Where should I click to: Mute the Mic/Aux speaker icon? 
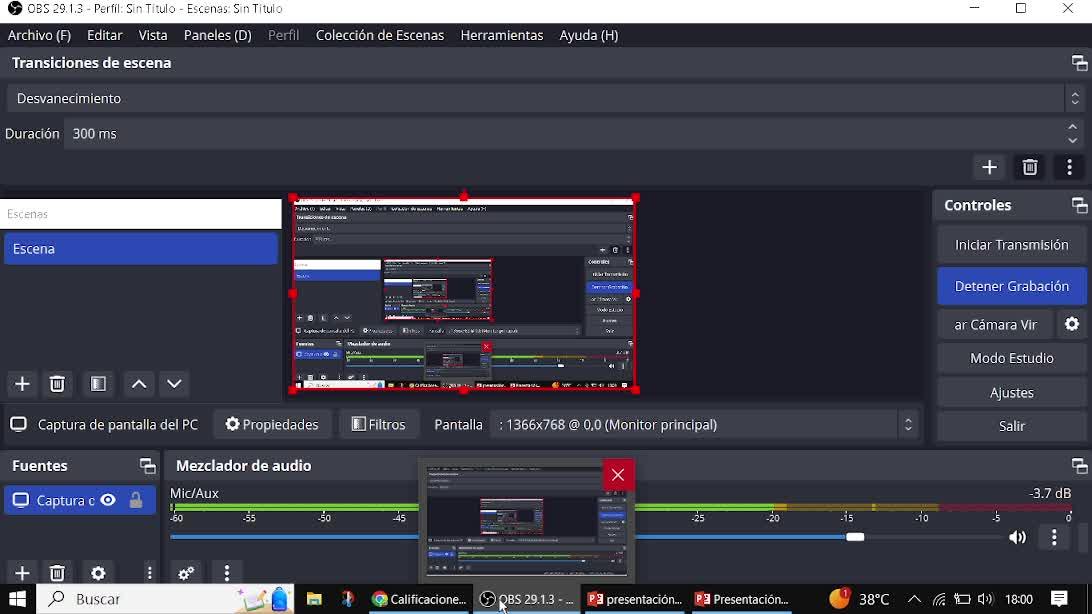pos(1017,537)
